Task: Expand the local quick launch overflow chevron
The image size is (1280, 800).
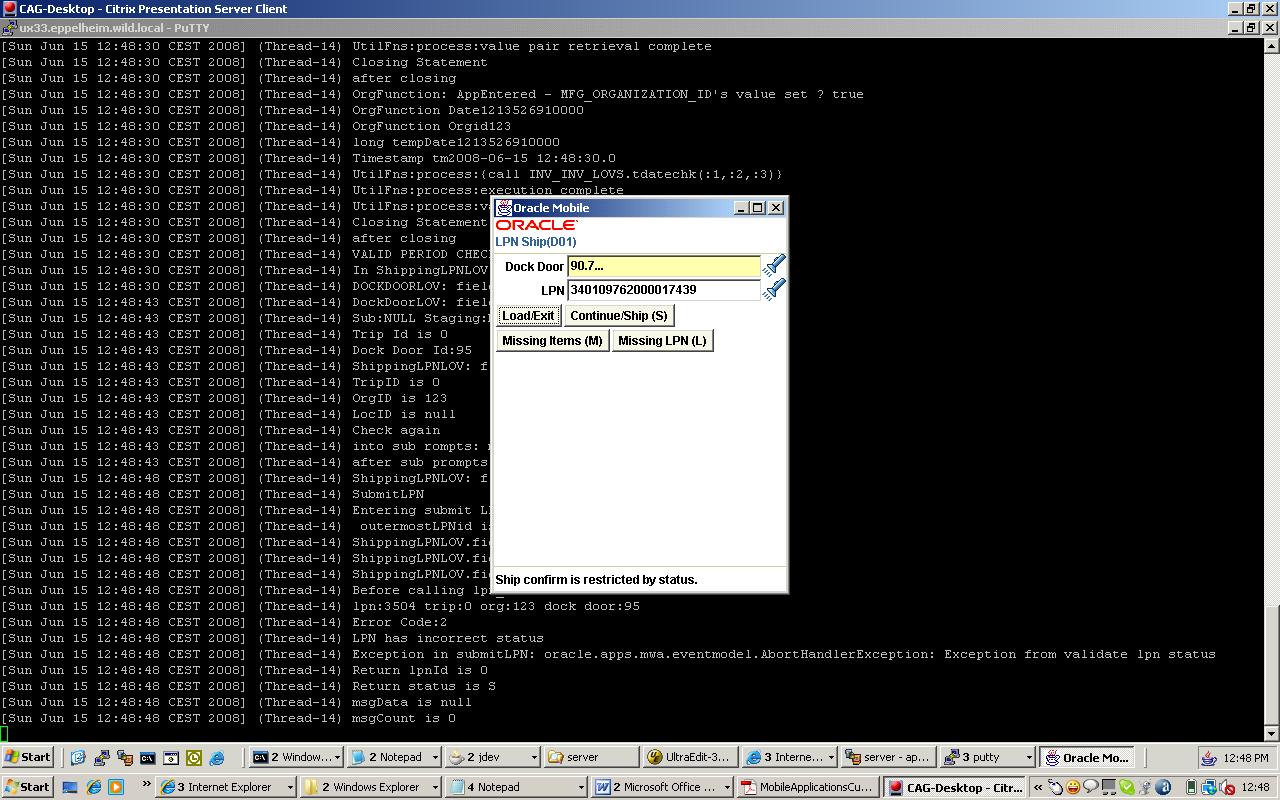Action: (x=147, y=785)
